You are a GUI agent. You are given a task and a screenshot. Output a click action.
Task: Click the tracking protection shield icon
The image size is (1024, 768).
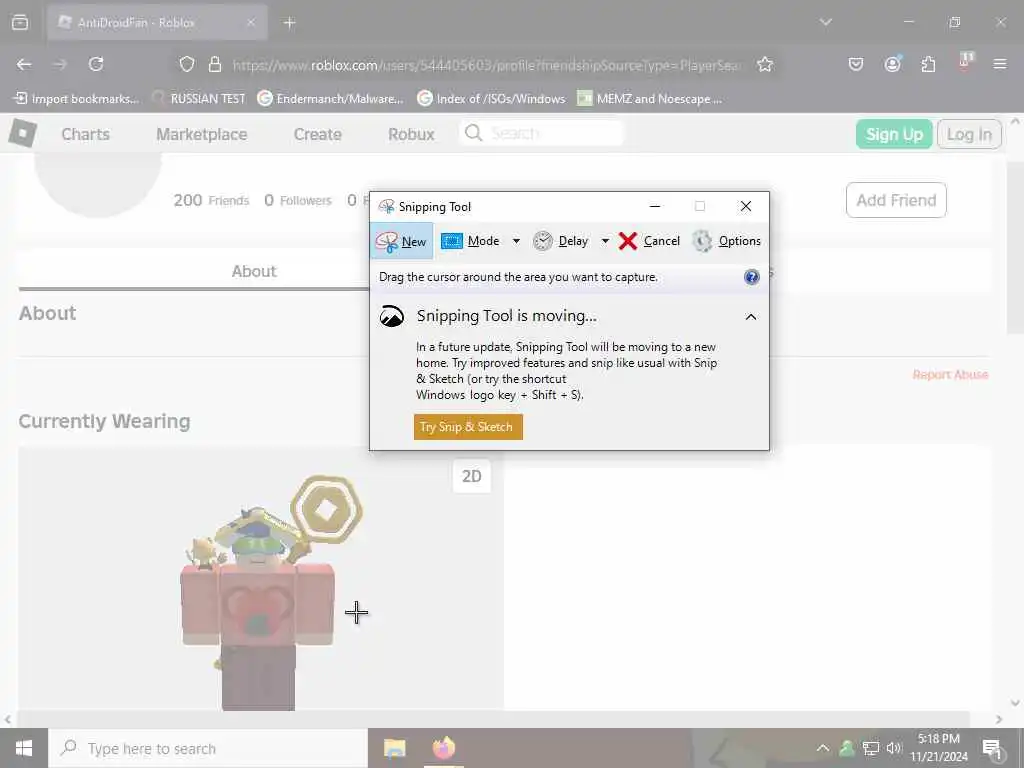187,64
